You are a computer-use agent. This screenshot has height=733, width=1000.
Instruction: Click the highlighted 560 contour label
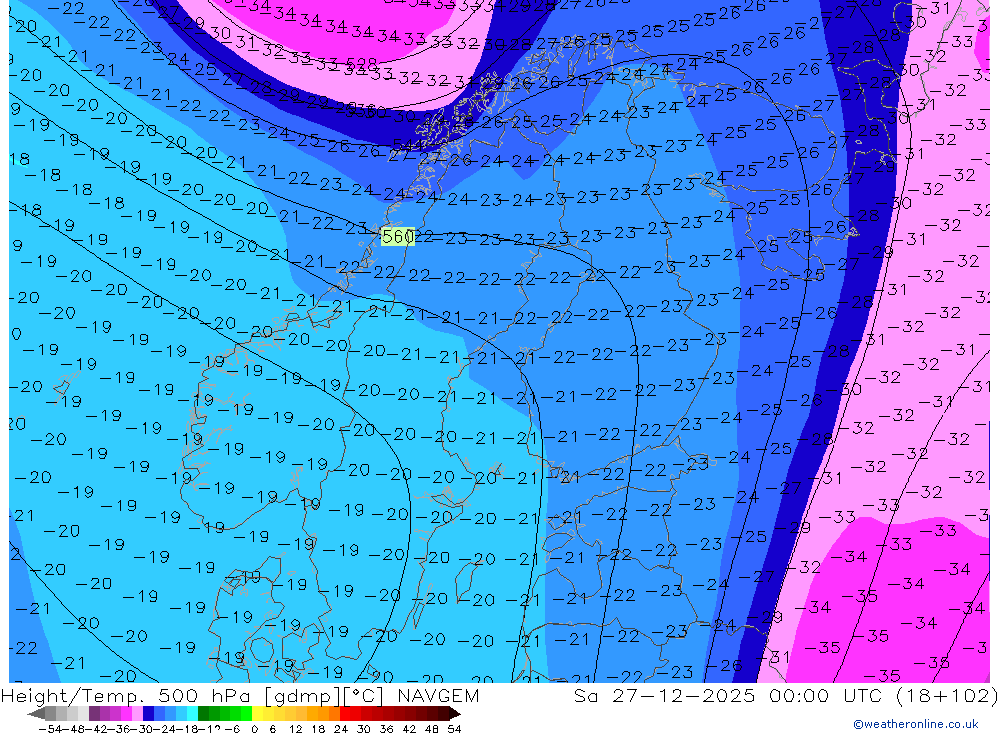pos(397,237)
